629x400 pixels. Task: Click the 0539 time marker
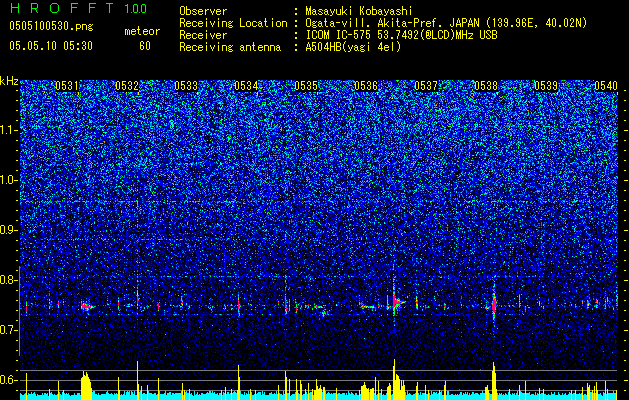click(x=546, y=86)
